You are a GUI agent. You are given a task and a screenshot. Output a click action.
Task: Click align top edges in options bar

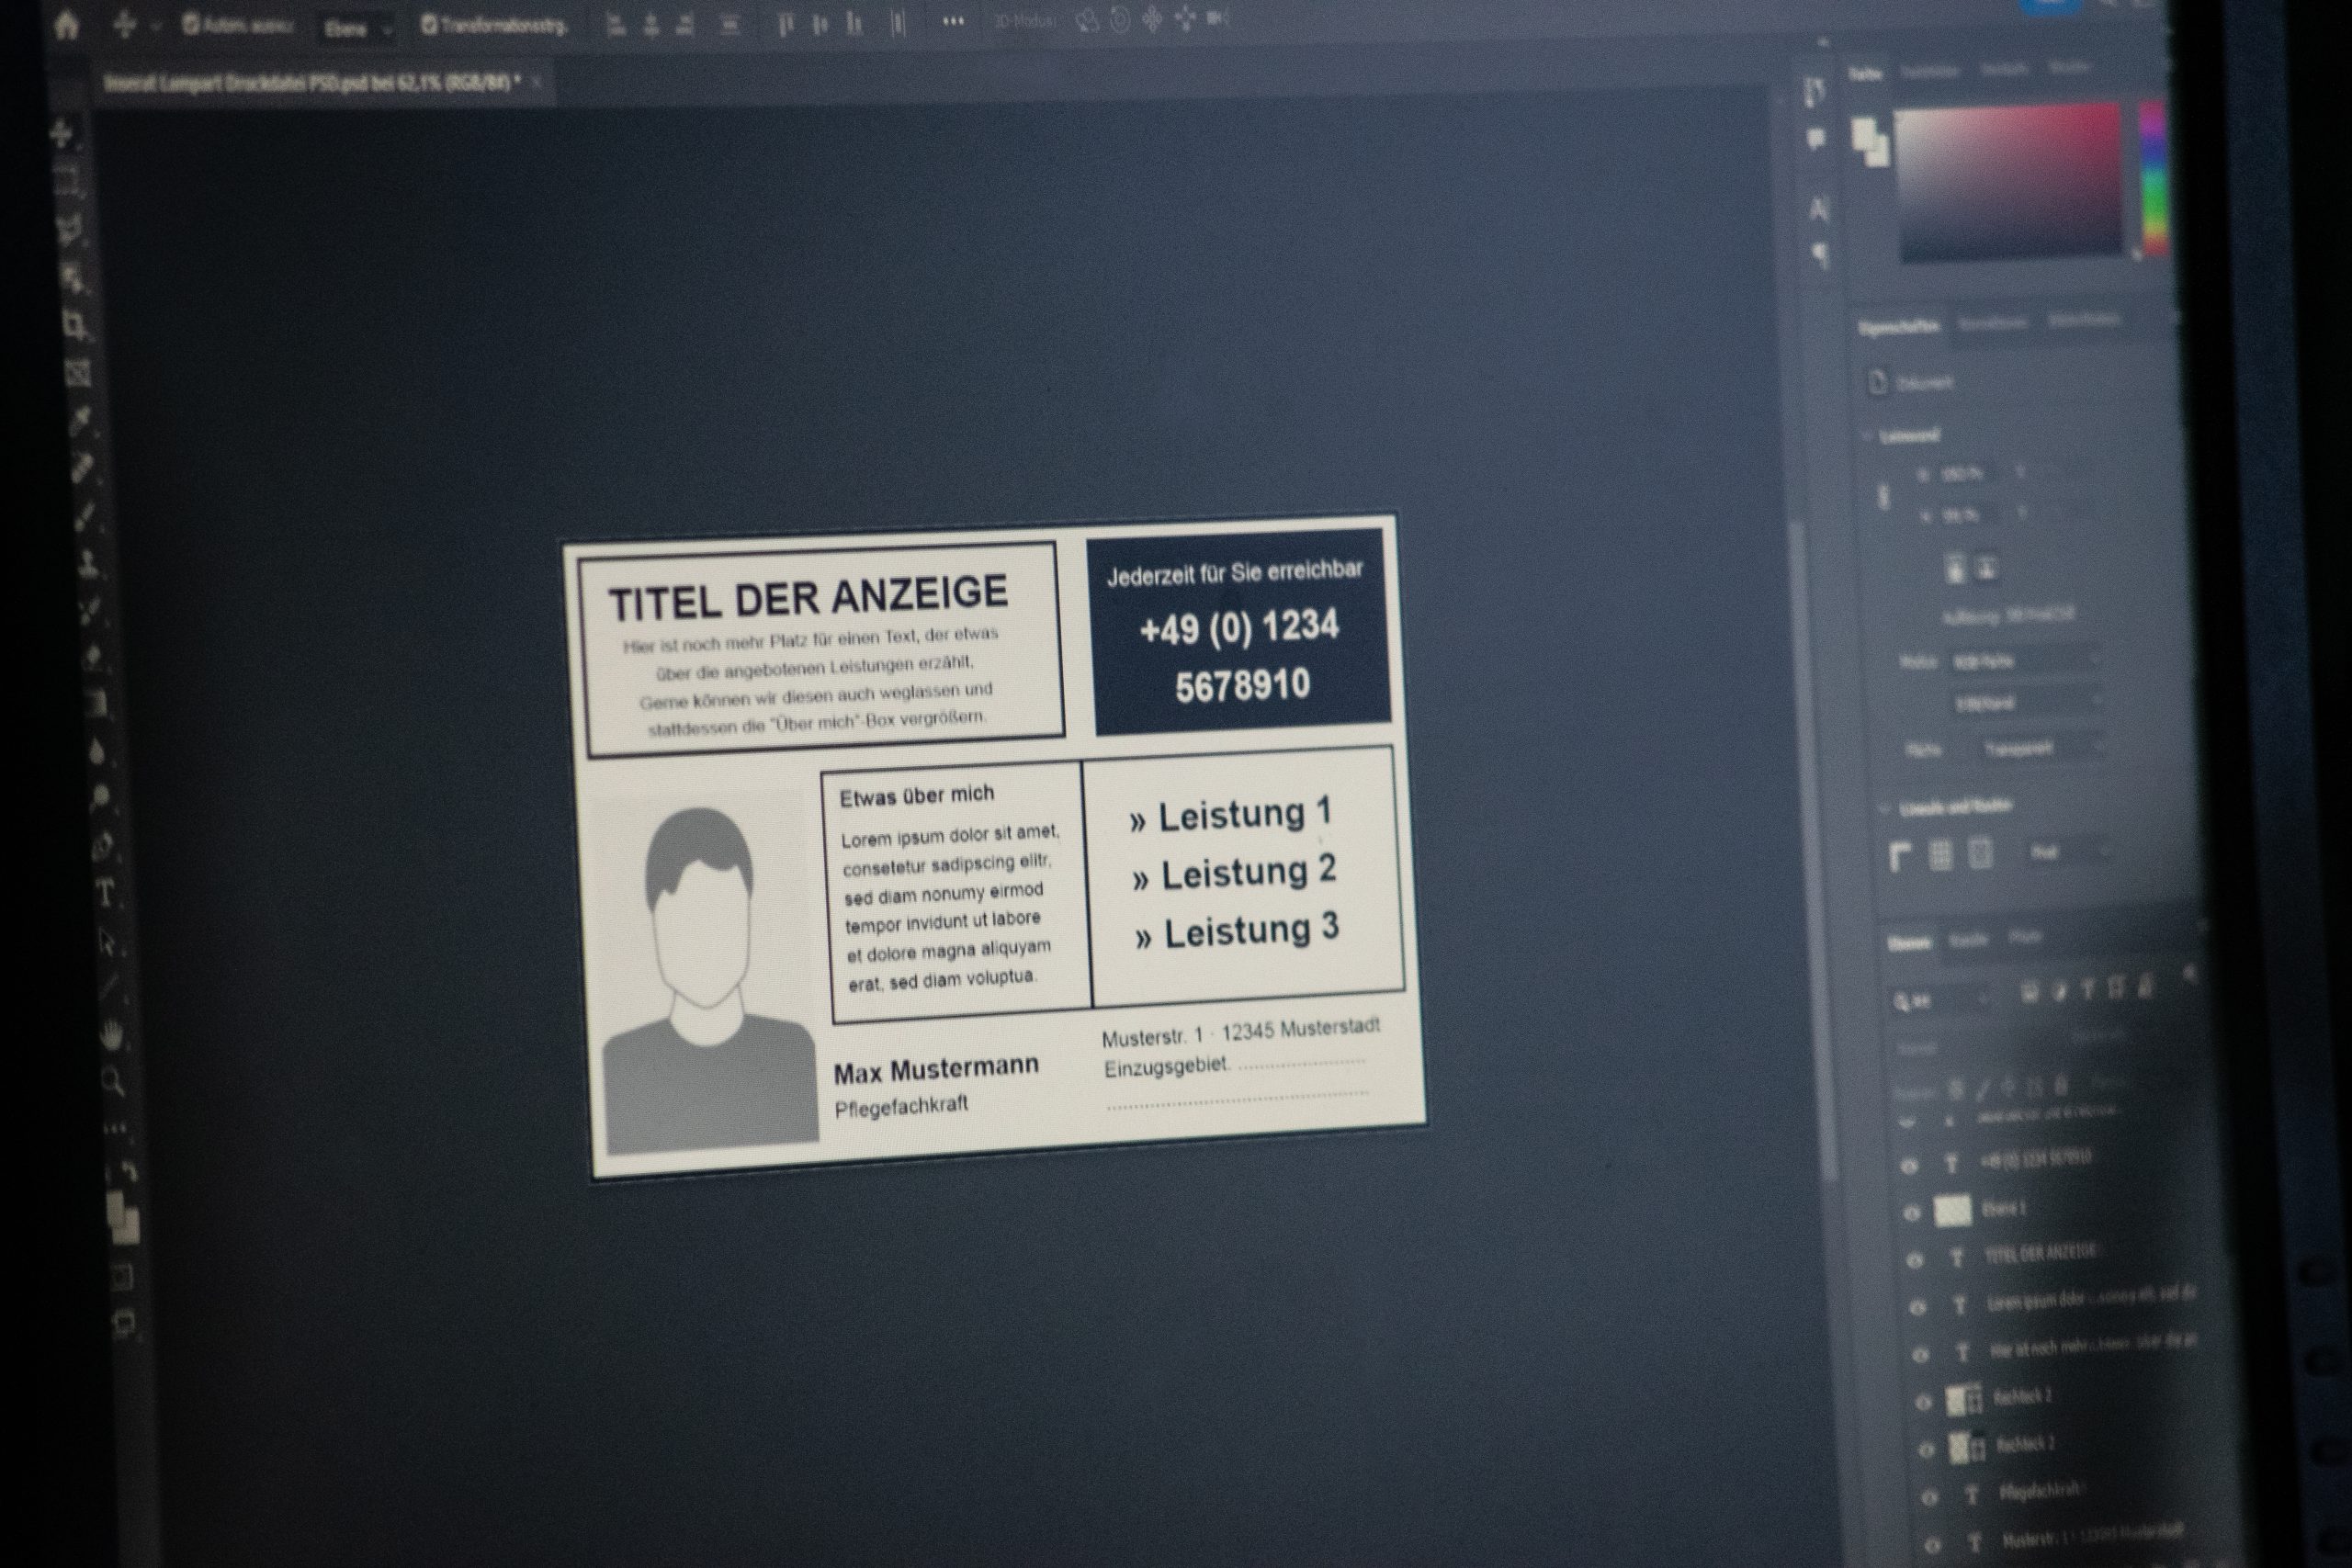(x=785, y=25)
